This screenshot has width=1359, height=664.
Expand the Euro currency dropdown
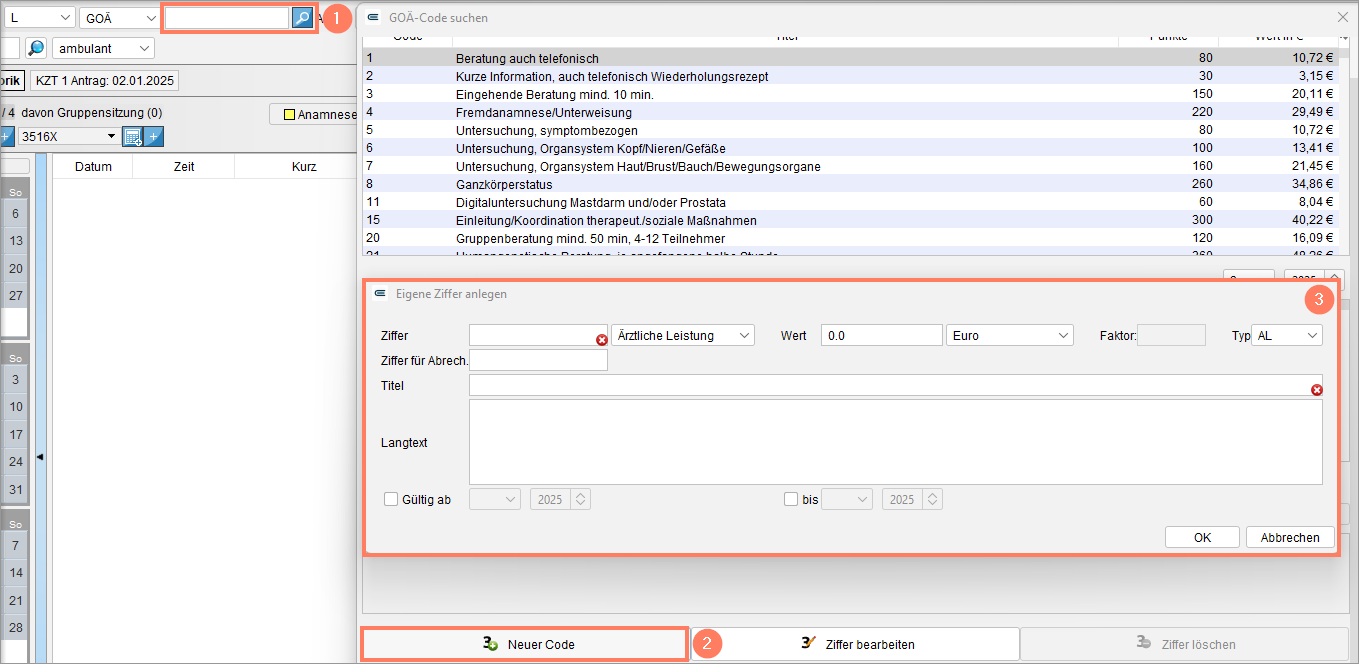(x=1010, y=336)
